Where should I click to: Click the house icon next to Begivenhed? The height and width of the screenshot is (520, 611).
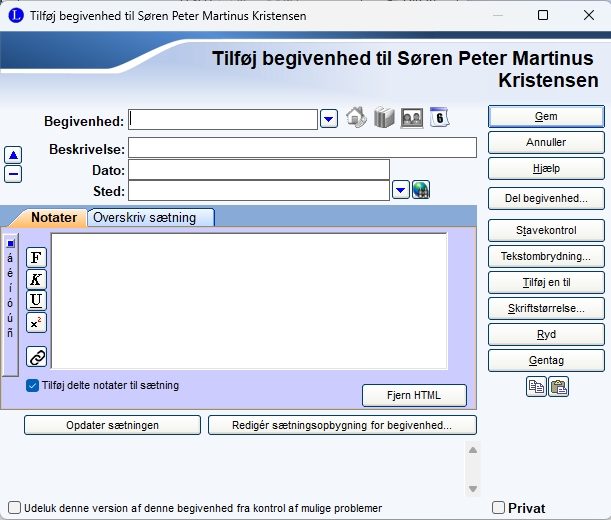[x=357, y=119]
